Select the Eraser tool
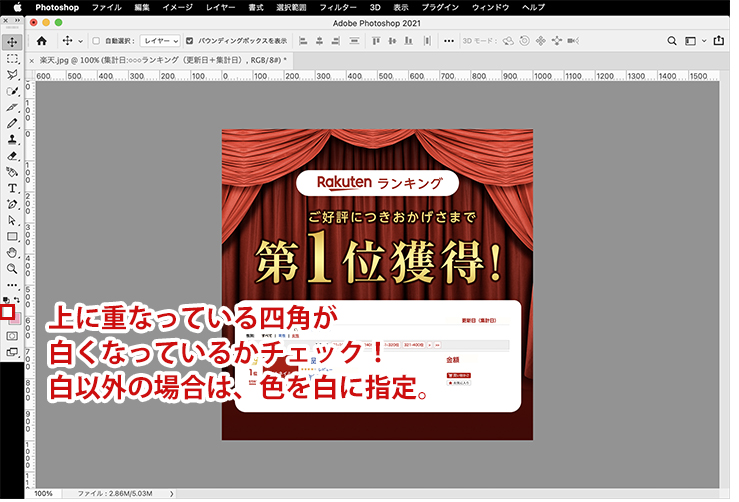 (12, 156)
